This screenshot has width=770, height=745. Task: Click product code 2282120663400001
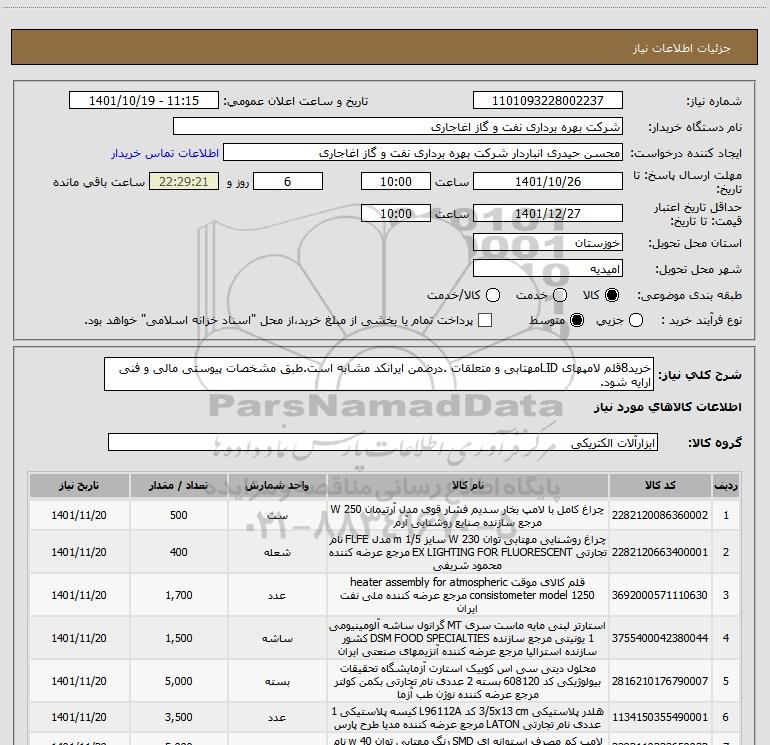(x=660, y=552)
